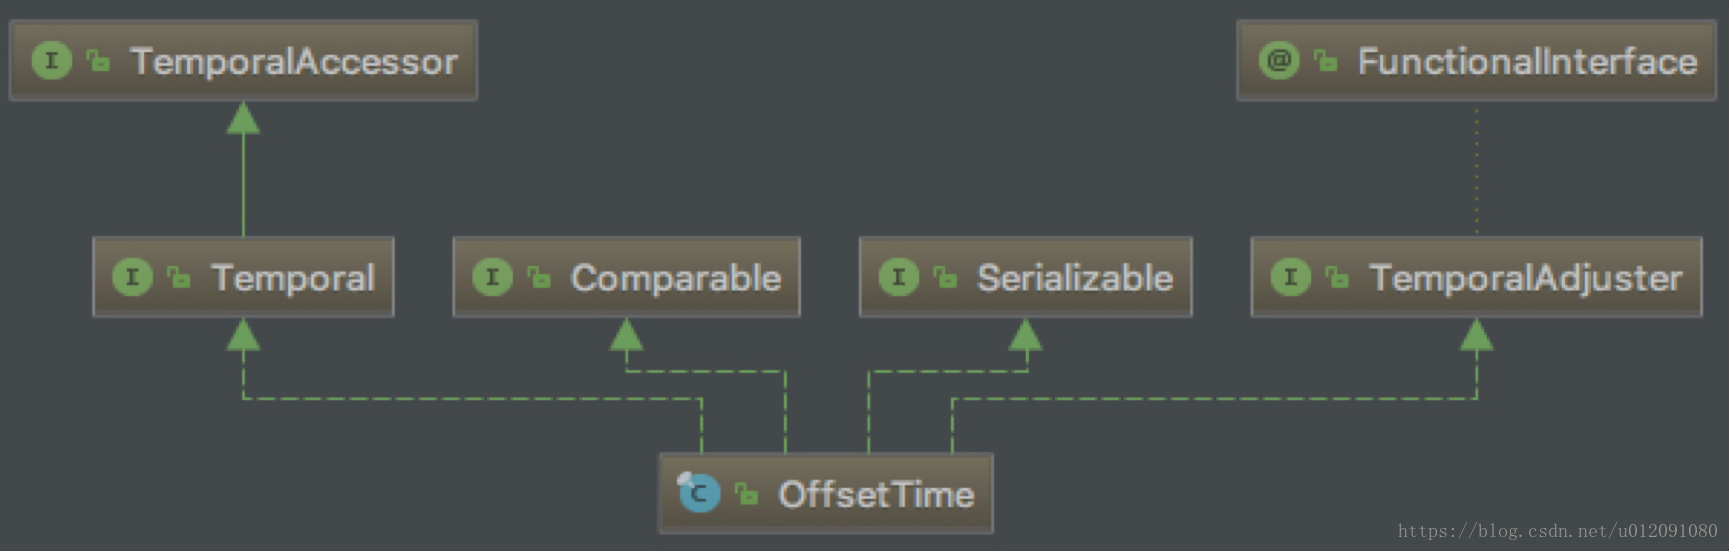Click the Comparable interface icon
This screenshot has width=1729, height=551.
point(492,277)
